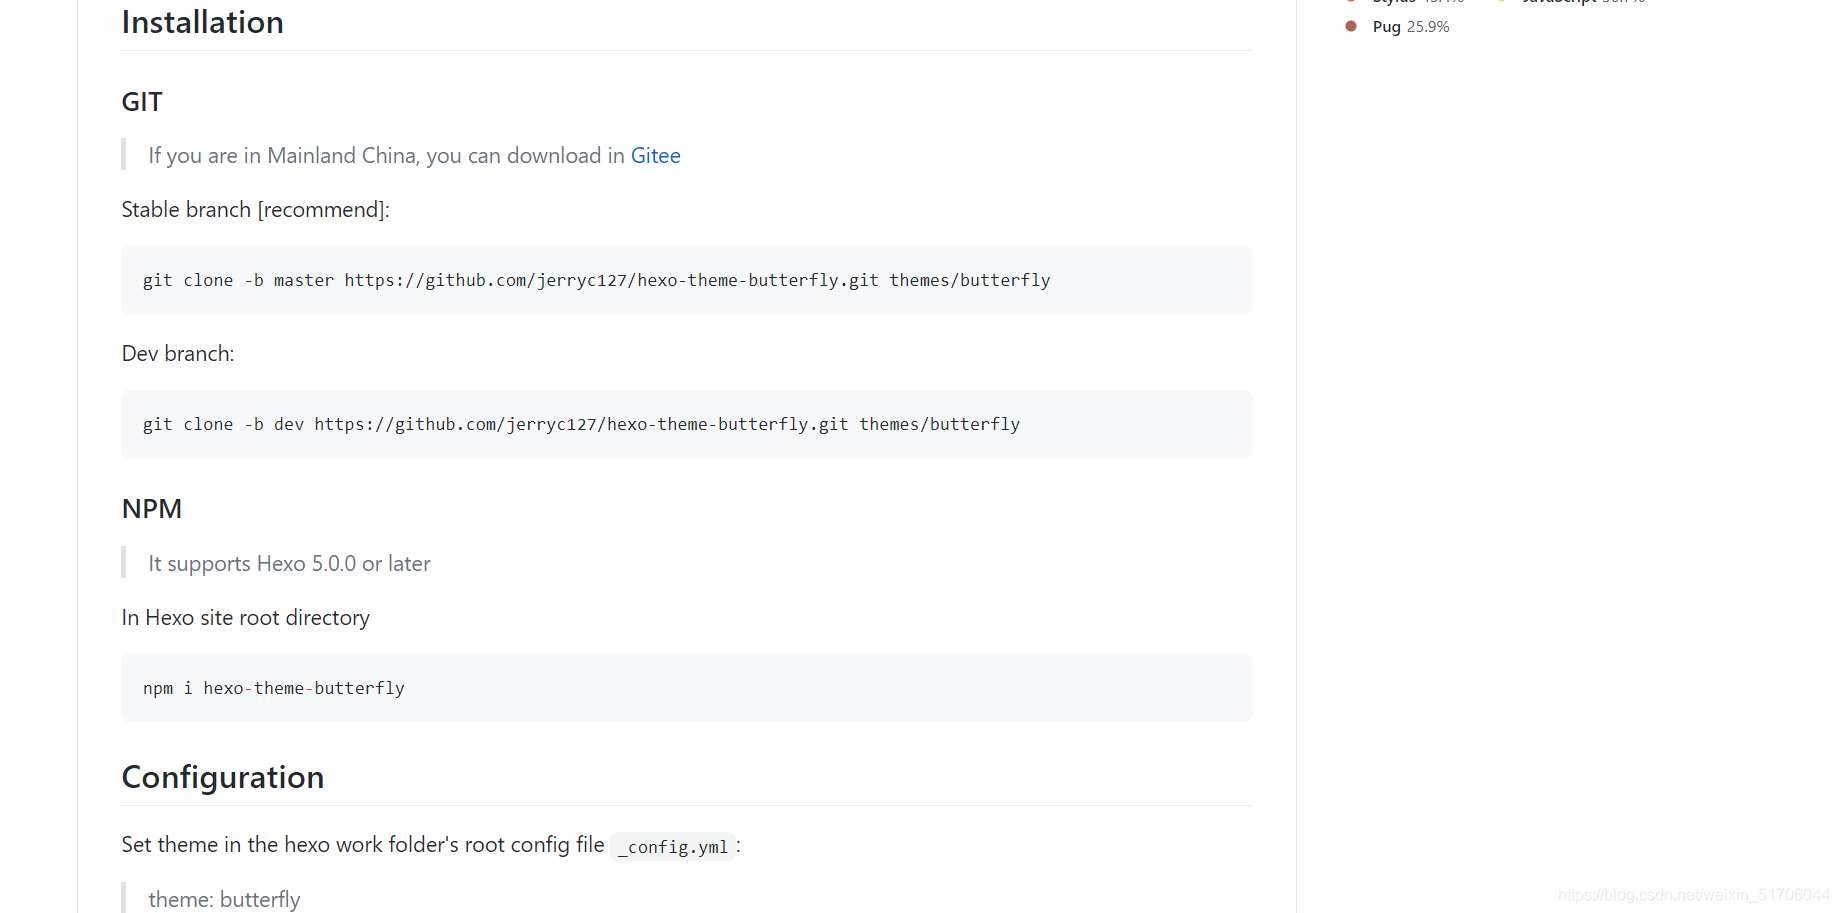This screenshot has width=1839, height=913.
Task: Click 'Set theme in the hexo work folder's' sentence
Action: [431, 845]
